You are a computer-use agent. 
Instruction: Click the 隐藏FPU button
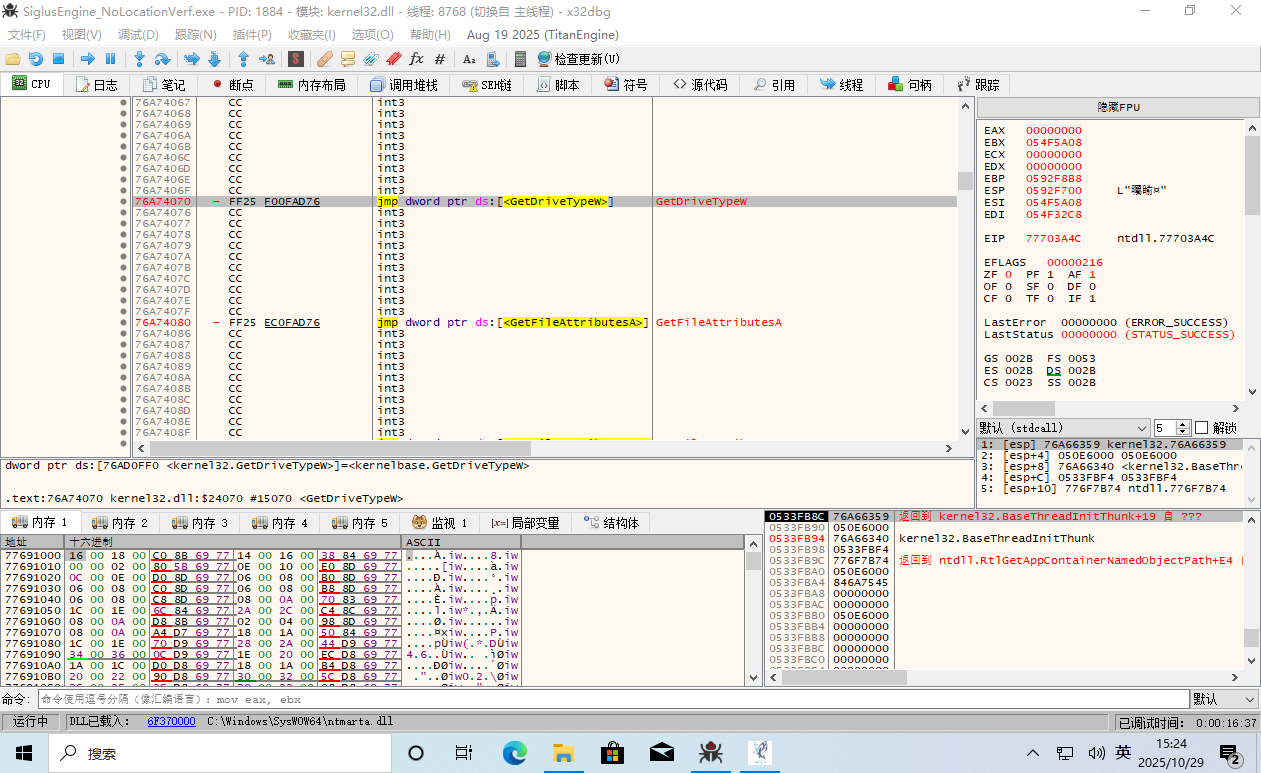click(1117, 107)
